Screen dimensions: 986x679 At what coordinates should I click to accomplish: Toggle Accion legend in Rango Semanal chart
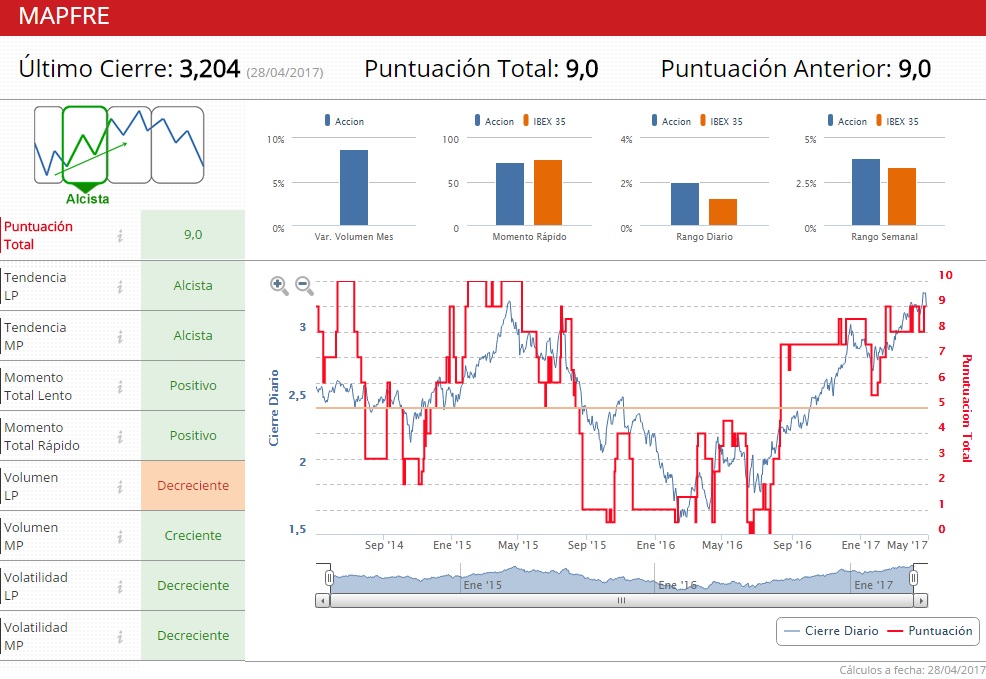(847, 121)
